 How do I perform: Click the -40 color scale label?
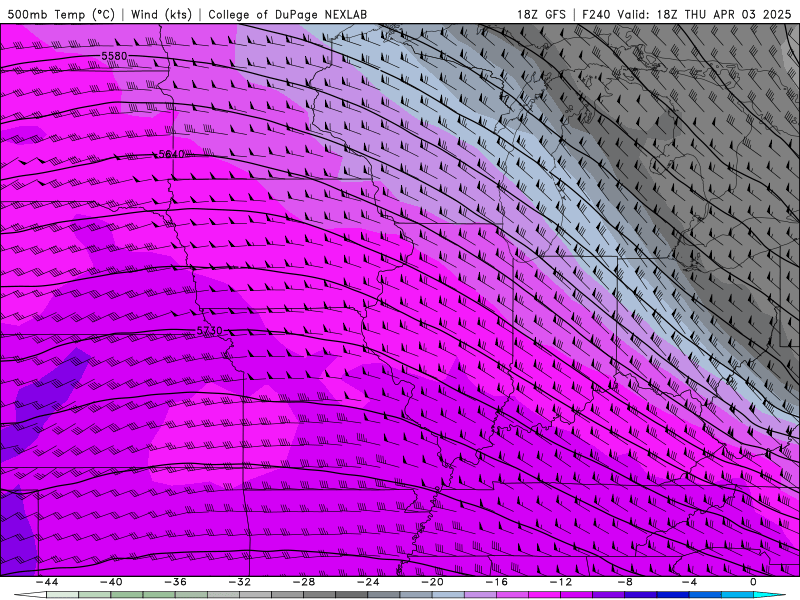[111, 582]
